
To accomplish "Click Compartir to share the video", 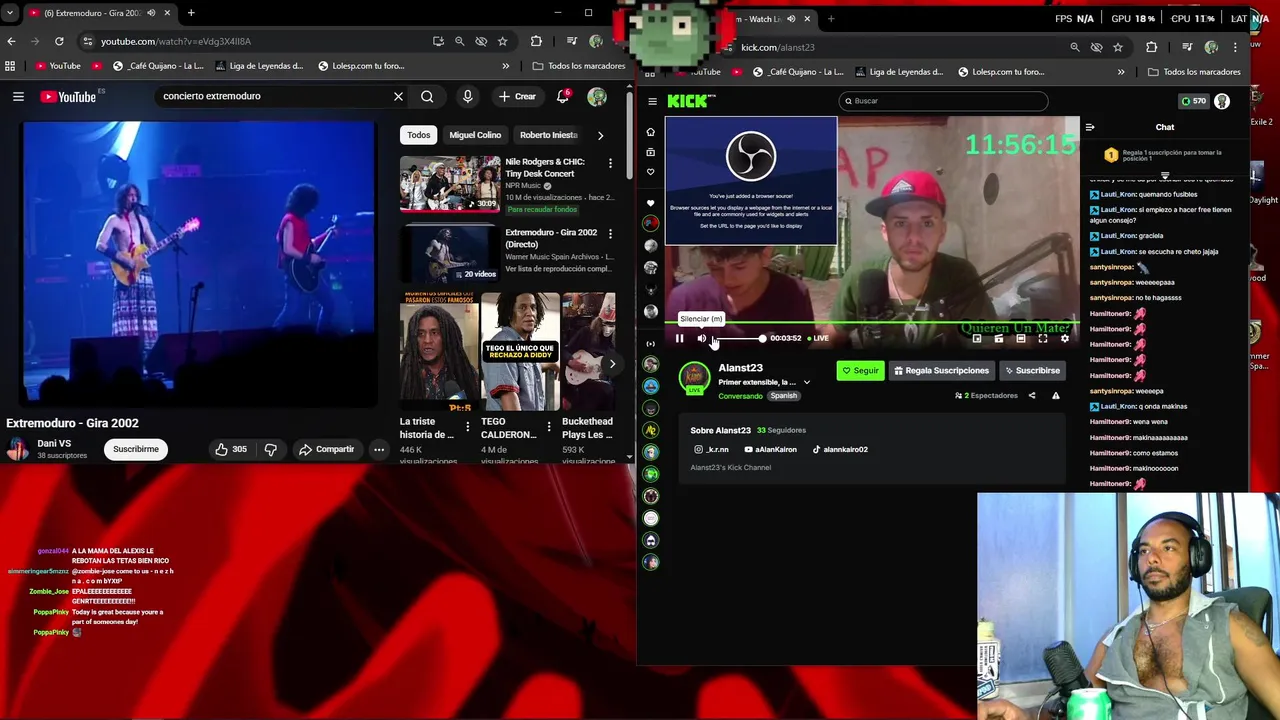I will coord(327,449).
